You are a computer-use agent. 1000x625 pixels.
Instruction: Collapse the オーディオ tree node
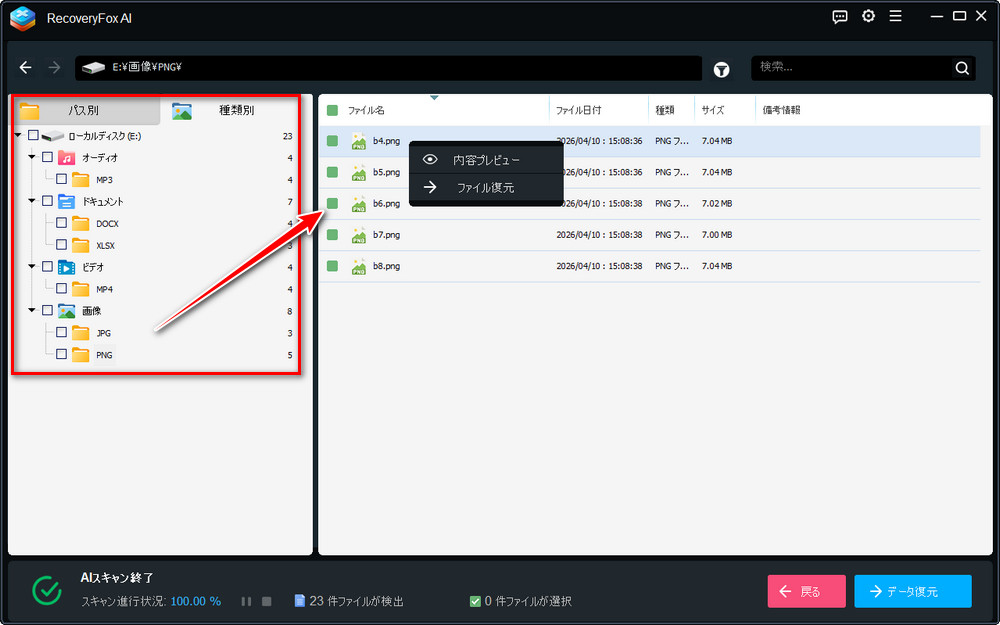click(32, 157)
